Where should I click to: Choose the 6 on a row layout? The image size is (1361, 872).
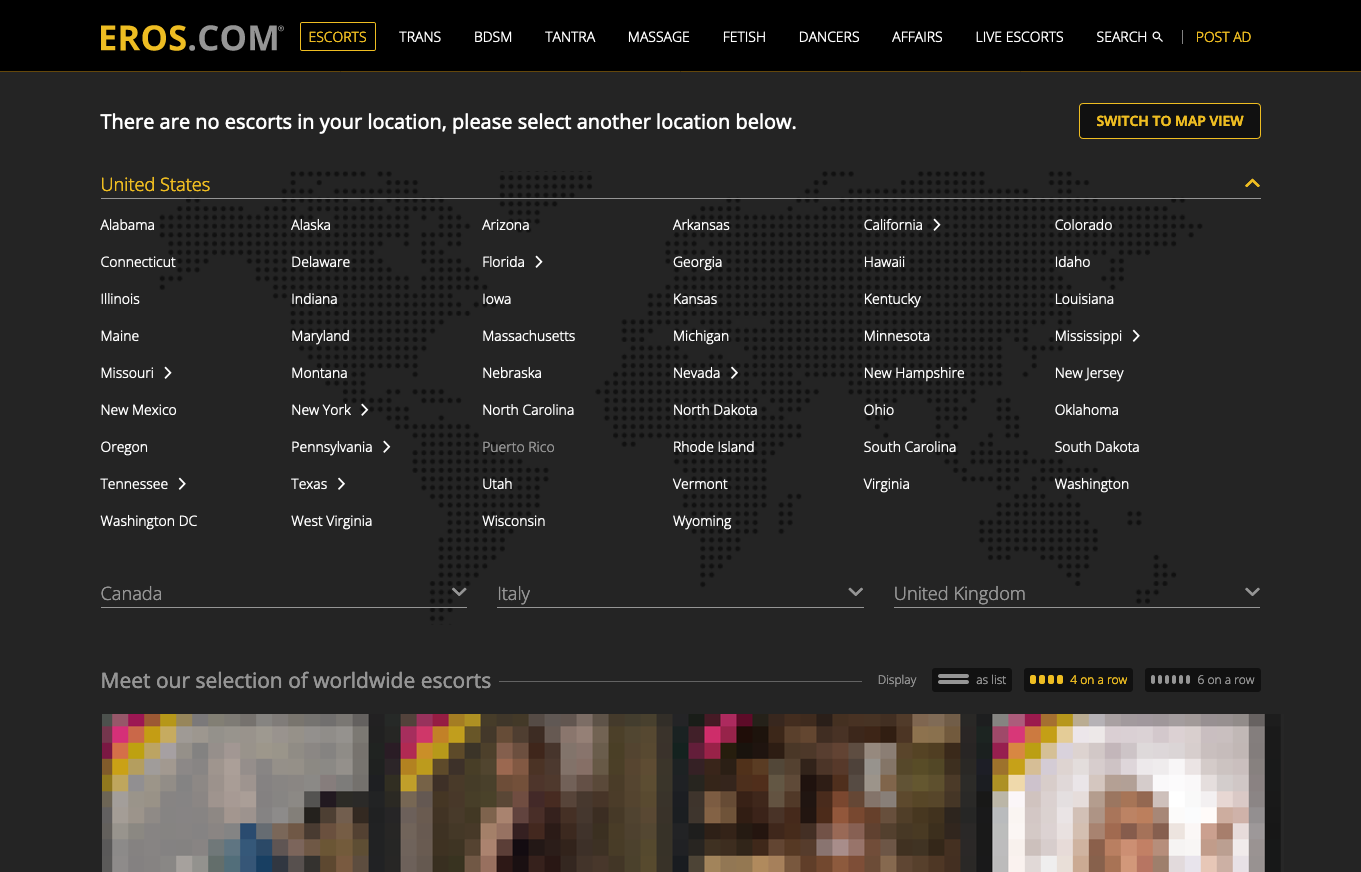tap(1202, 680)
